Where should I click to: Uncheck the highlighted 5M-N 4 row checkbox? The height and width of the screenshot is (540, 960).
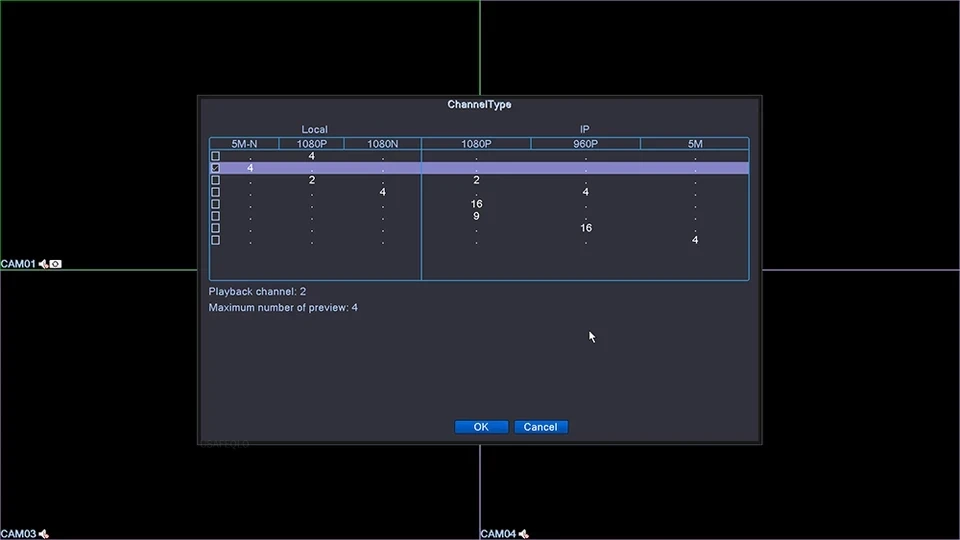(216, 168)
